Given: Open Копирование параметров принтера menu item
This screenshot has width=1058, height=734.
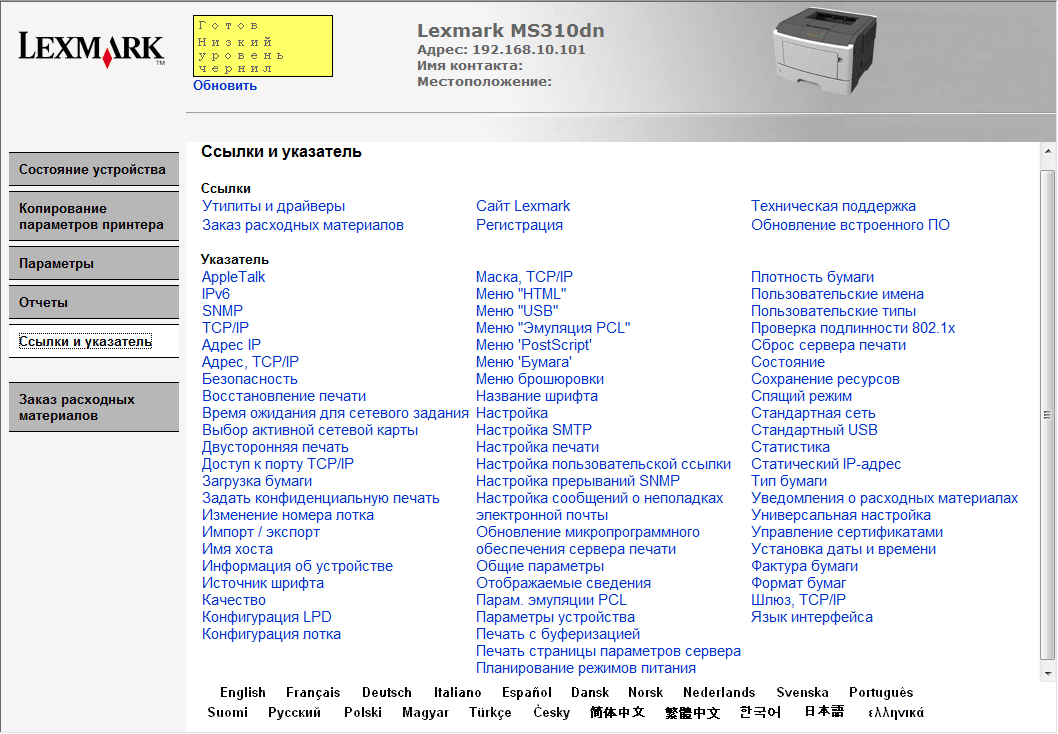Looking at the screenshot, I should pos(94,217).
